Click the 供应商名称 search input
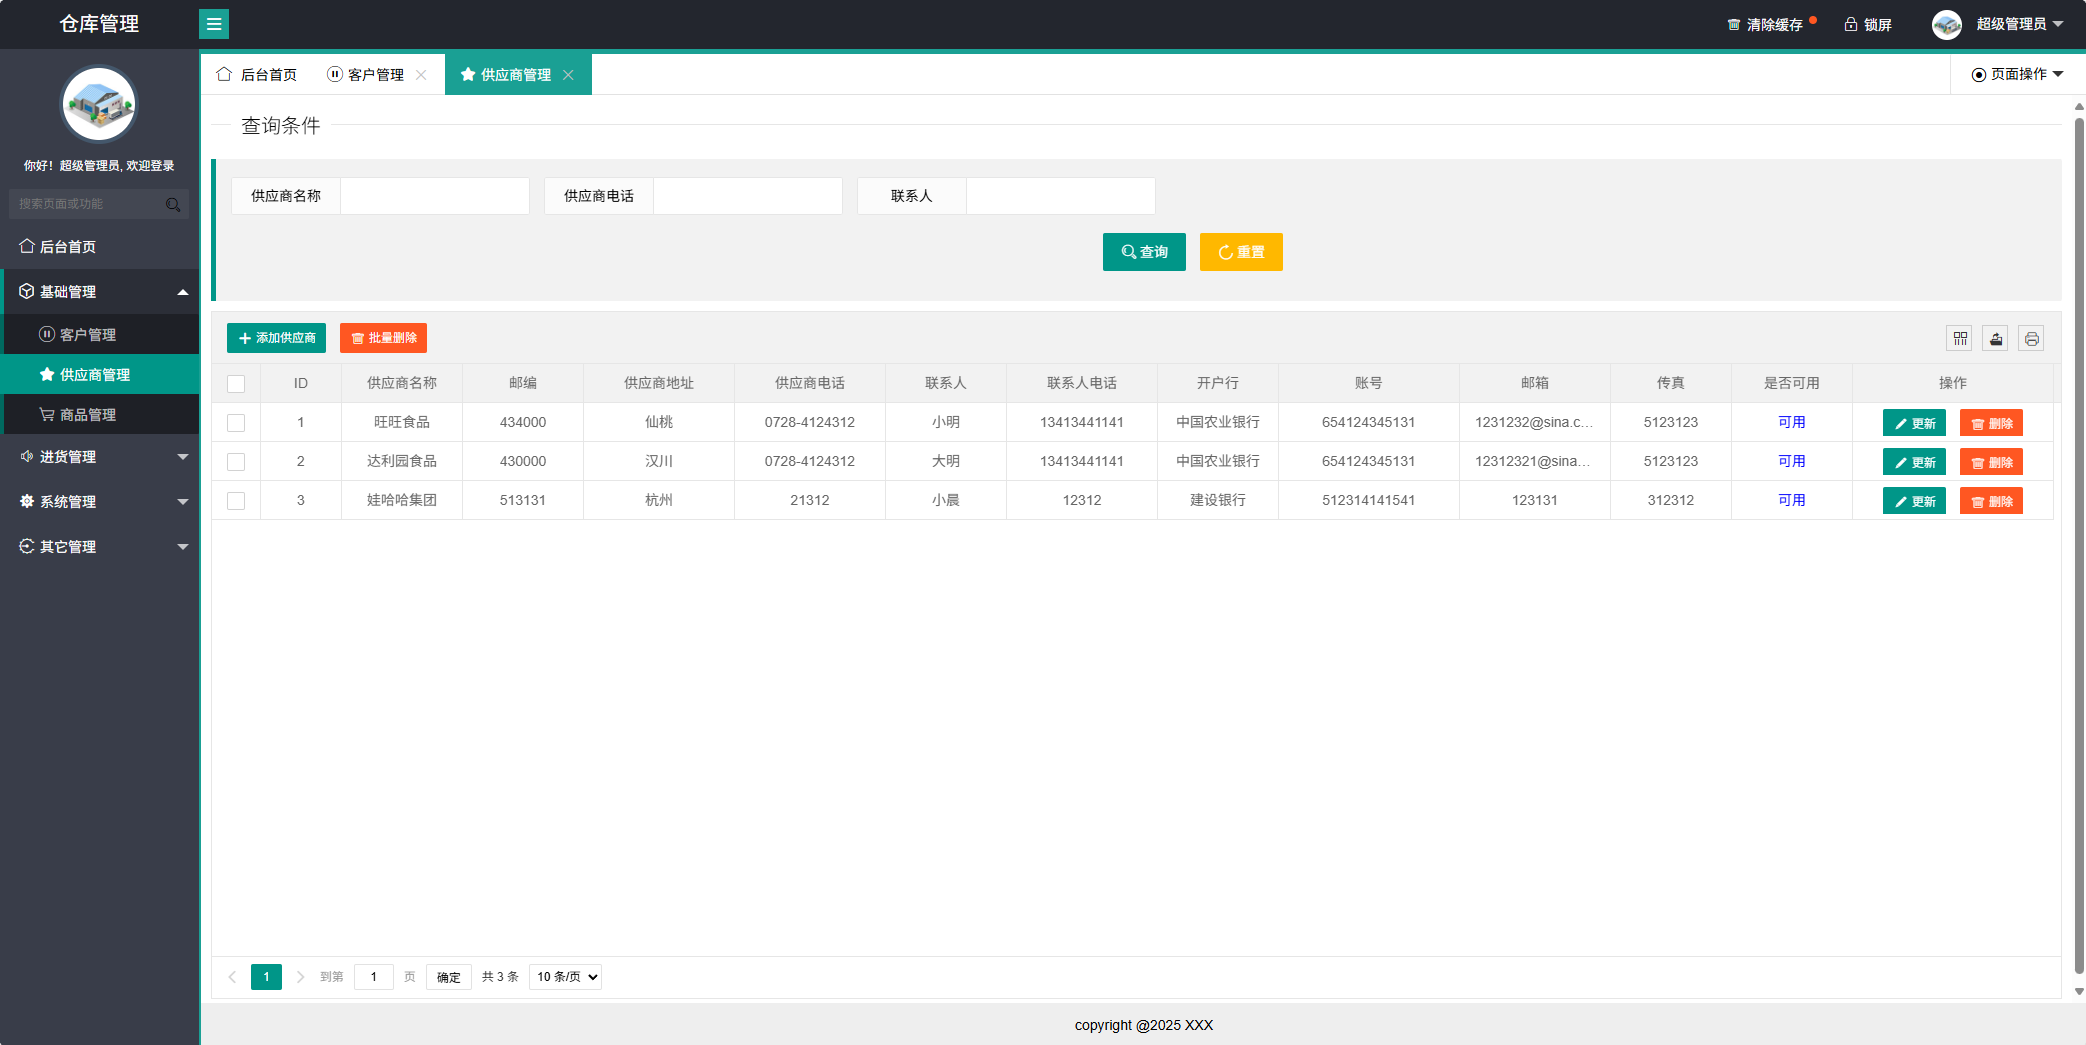The height and width of the screenshot is (1045, 2086). pos(435,196)
